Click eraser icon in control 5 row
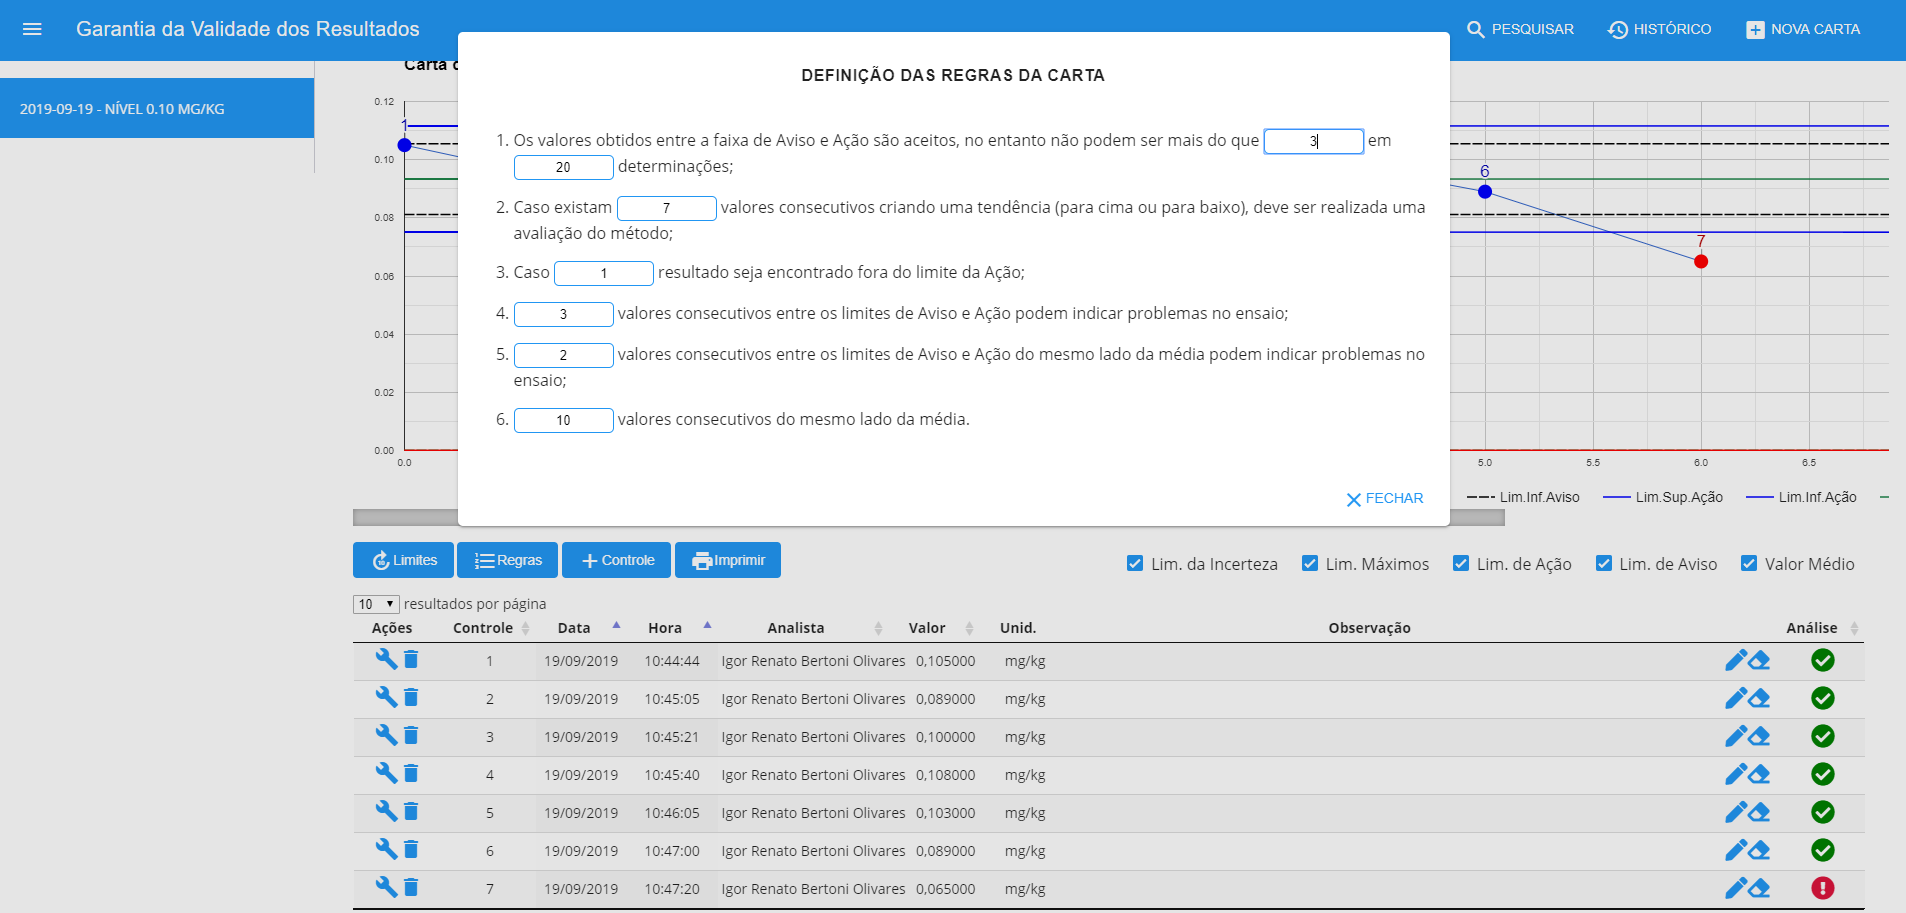Viewport: 1906px width, 913px height. 1760,812
